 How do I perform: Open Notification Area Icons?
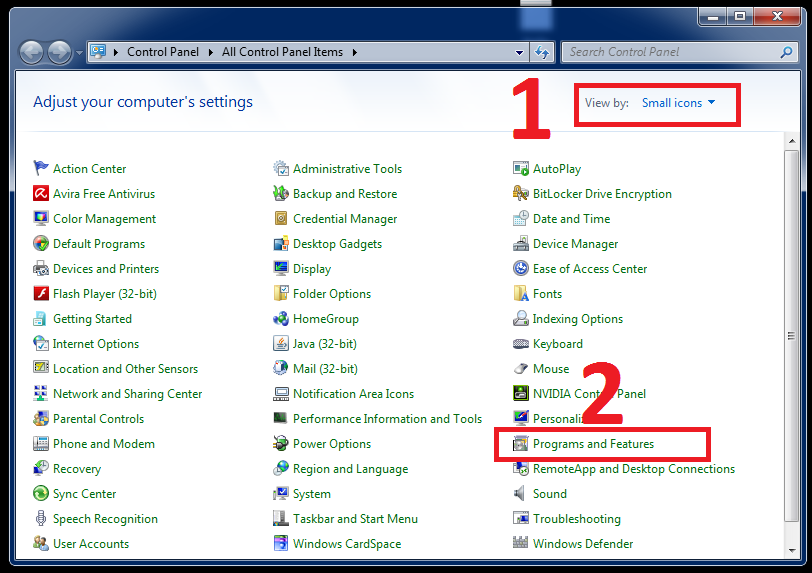(x=353, y=394)
